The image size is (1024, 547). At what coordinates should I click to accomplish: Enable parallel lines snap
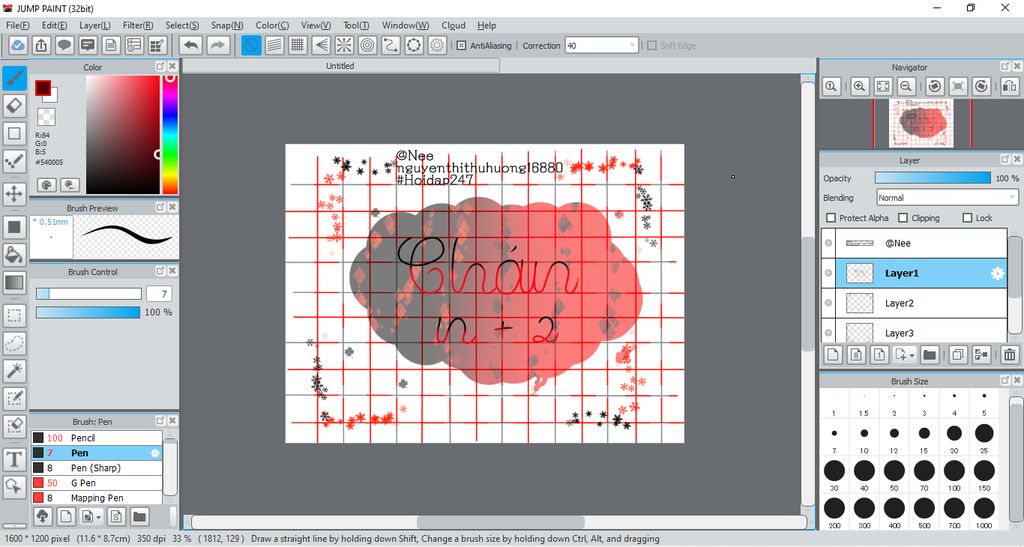coord(274,45)
